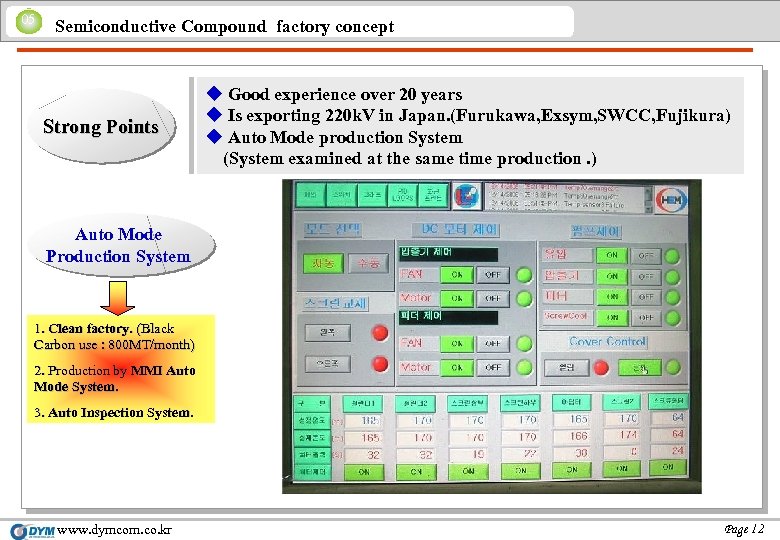Click the Strong Points oval label
This screenshot has height=540, width=780.
(x=101, y=126)
